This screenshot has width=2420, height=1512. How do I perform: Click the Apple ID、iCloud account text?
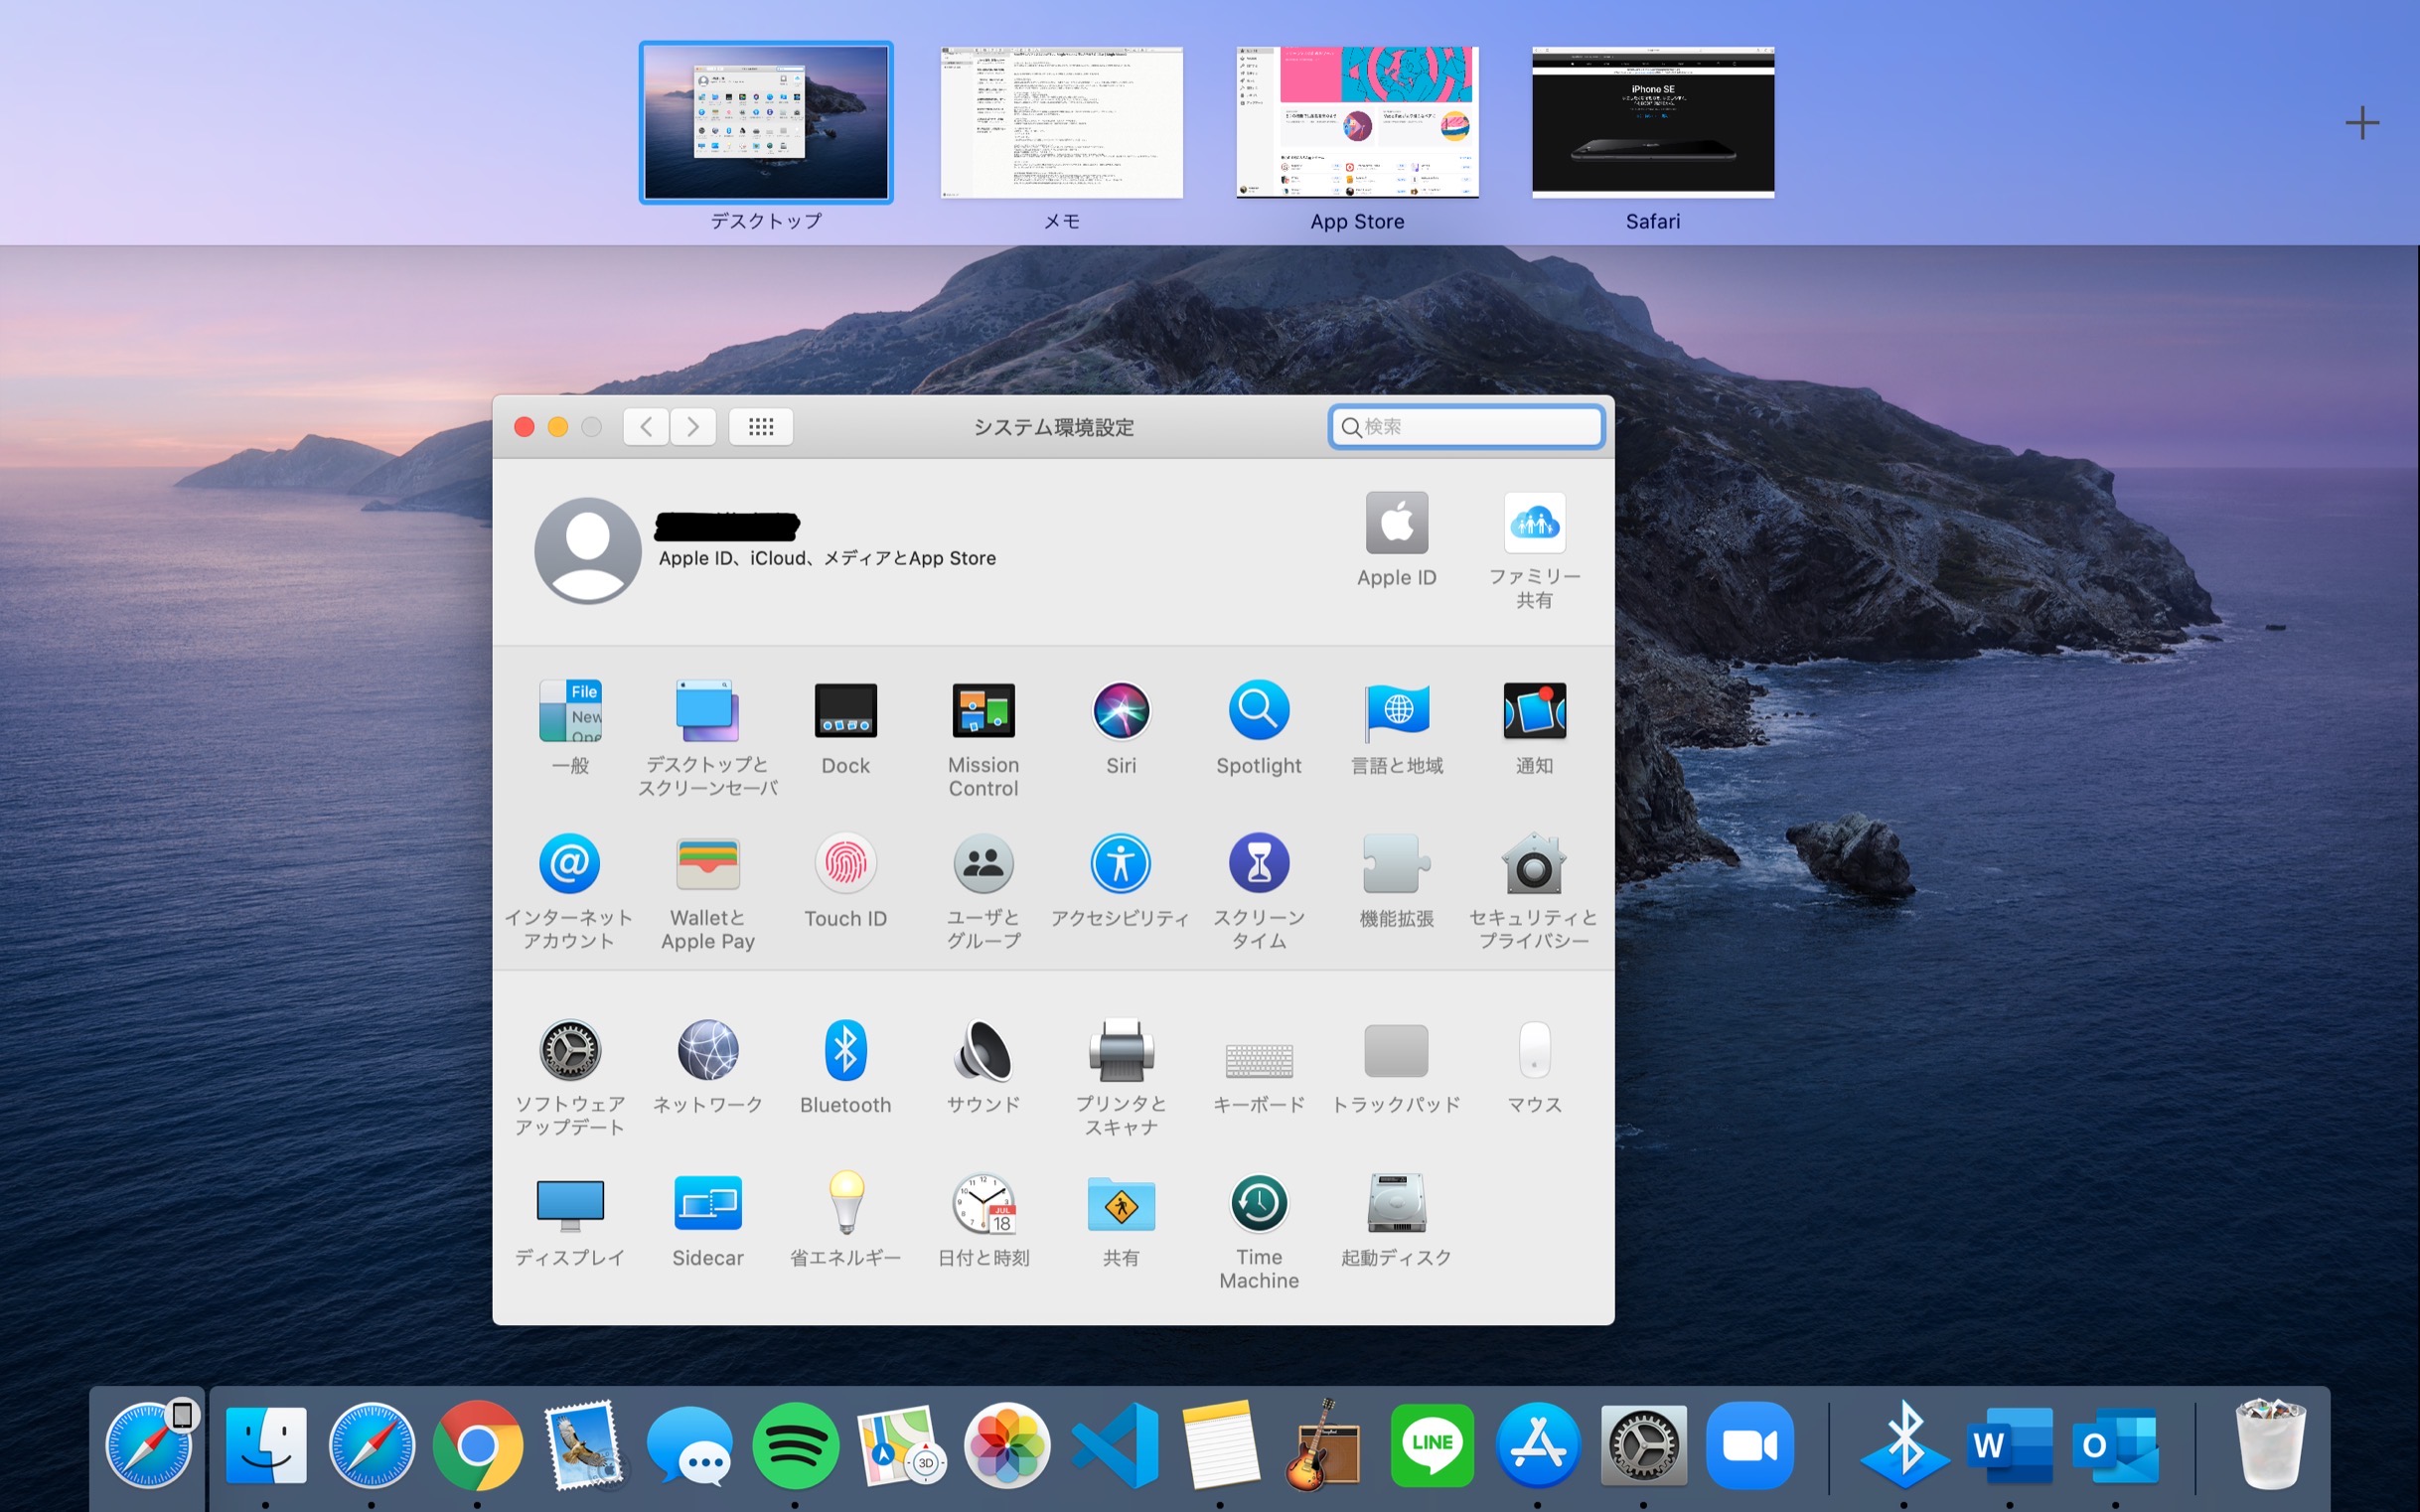tap(827, 558)
